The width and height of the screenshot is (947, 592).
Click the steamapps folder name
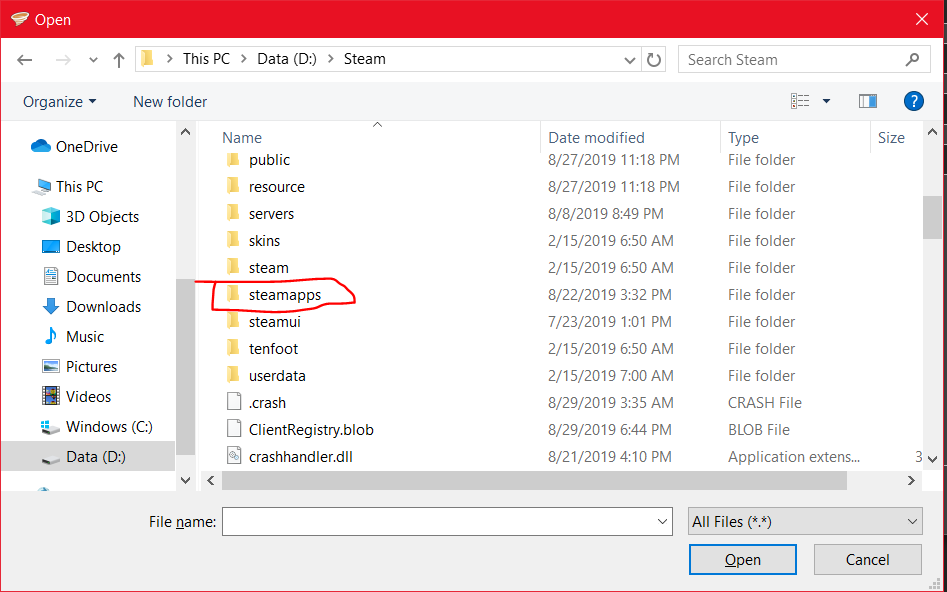pos(284,295)
